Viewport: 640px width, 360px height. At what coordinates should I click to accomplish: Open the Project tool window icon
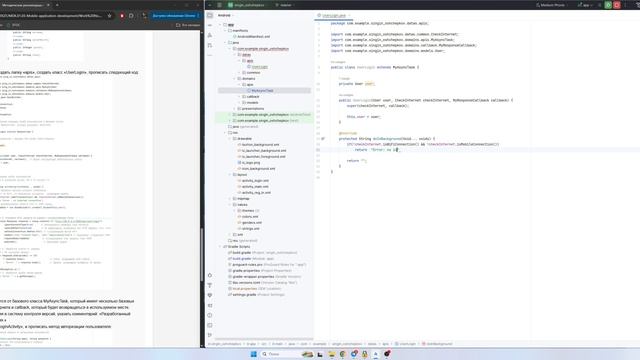click(x=210, y=16)
